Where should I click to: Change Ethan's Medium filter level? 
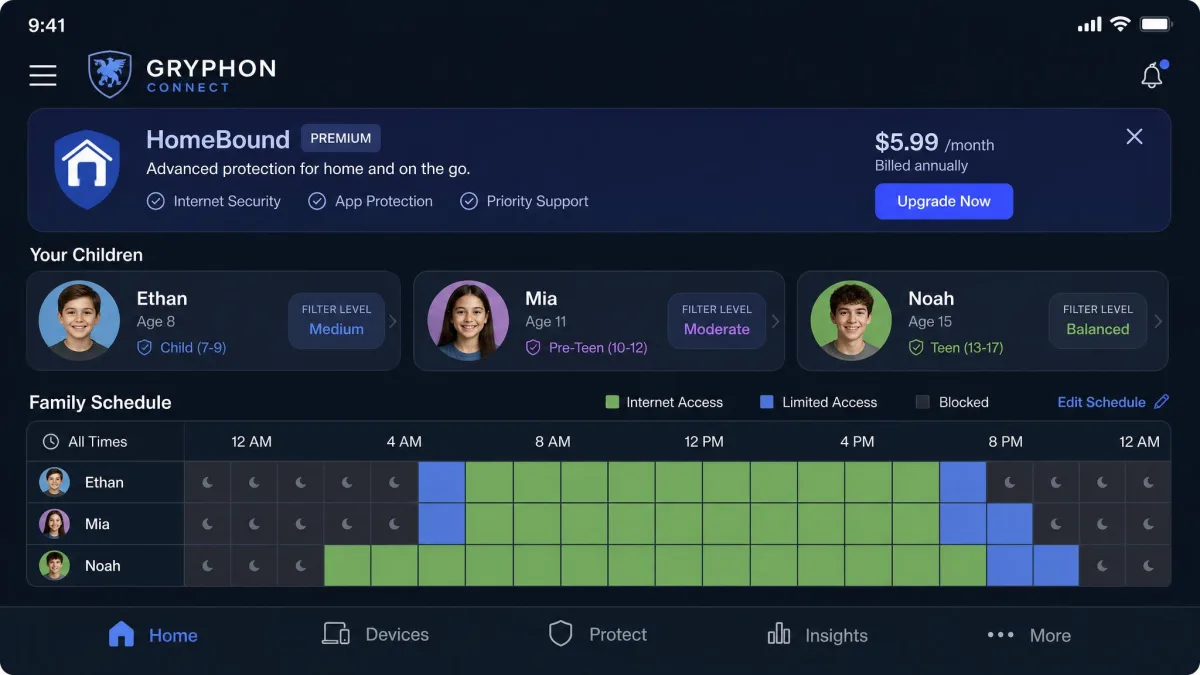[x=336, y=321]
